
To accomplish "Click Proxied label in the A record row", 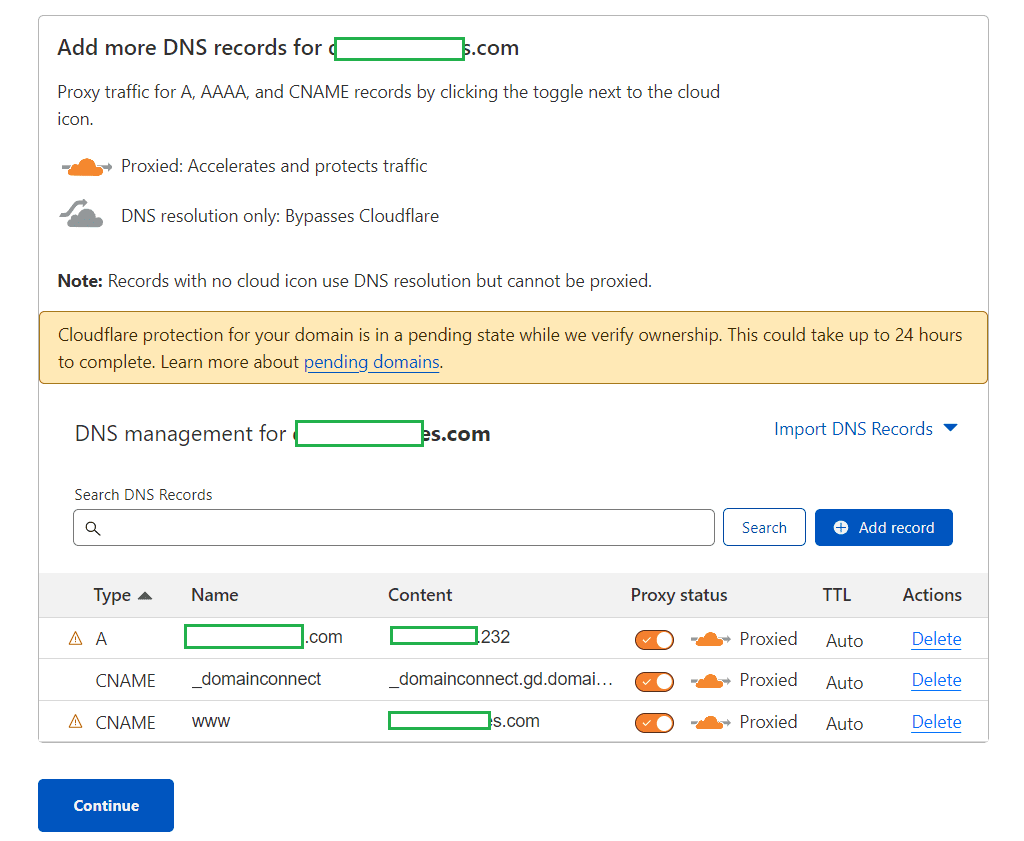I will tap(768, 639).
